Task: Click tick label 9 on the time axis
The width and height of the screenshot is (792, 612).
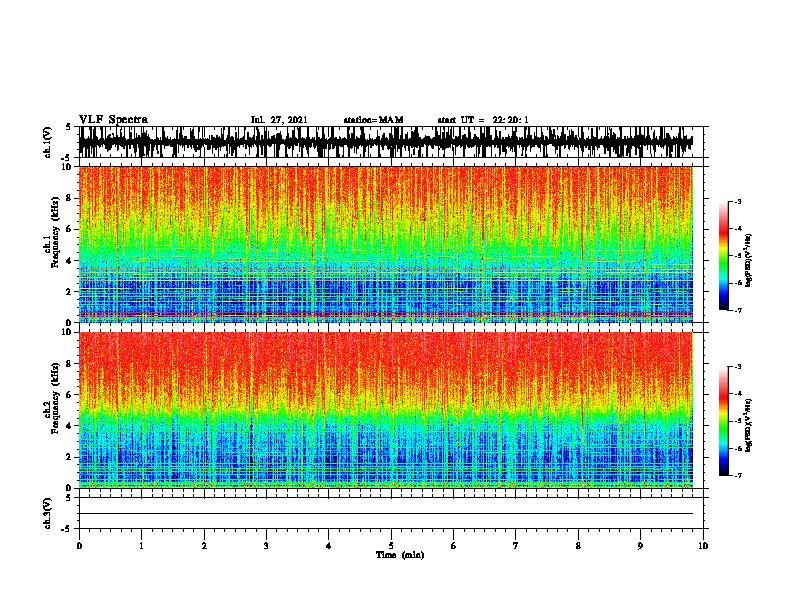Action: click(640, 546)
